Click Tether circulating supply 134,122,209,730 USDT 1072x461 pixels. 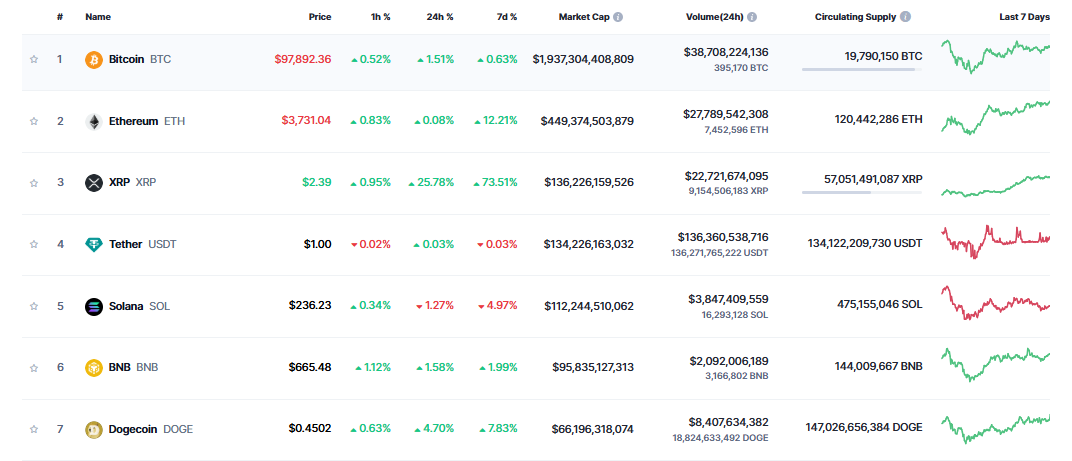(x=865, y=243)
